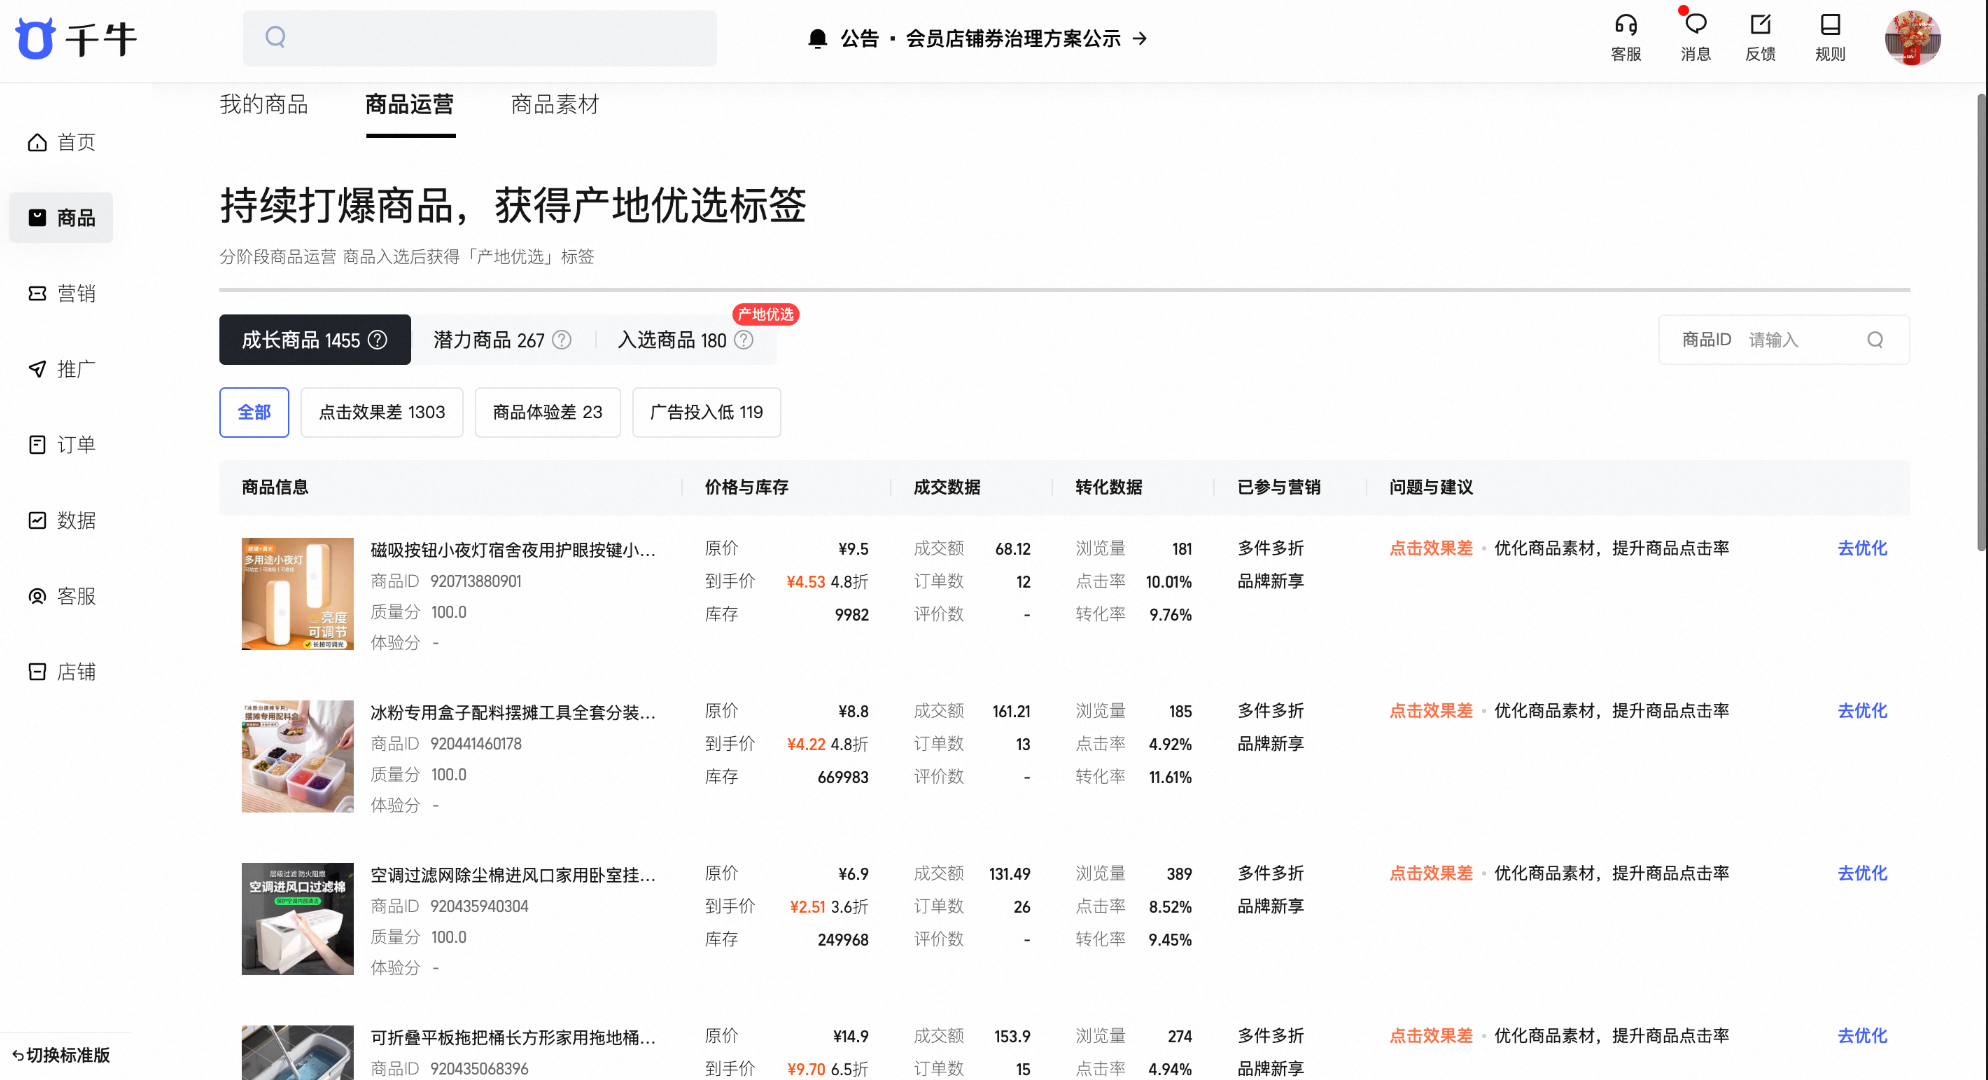
Task: Click 去优化 for 磁吸按钮小夜灯 product
Action: (x=1862, y=548)
